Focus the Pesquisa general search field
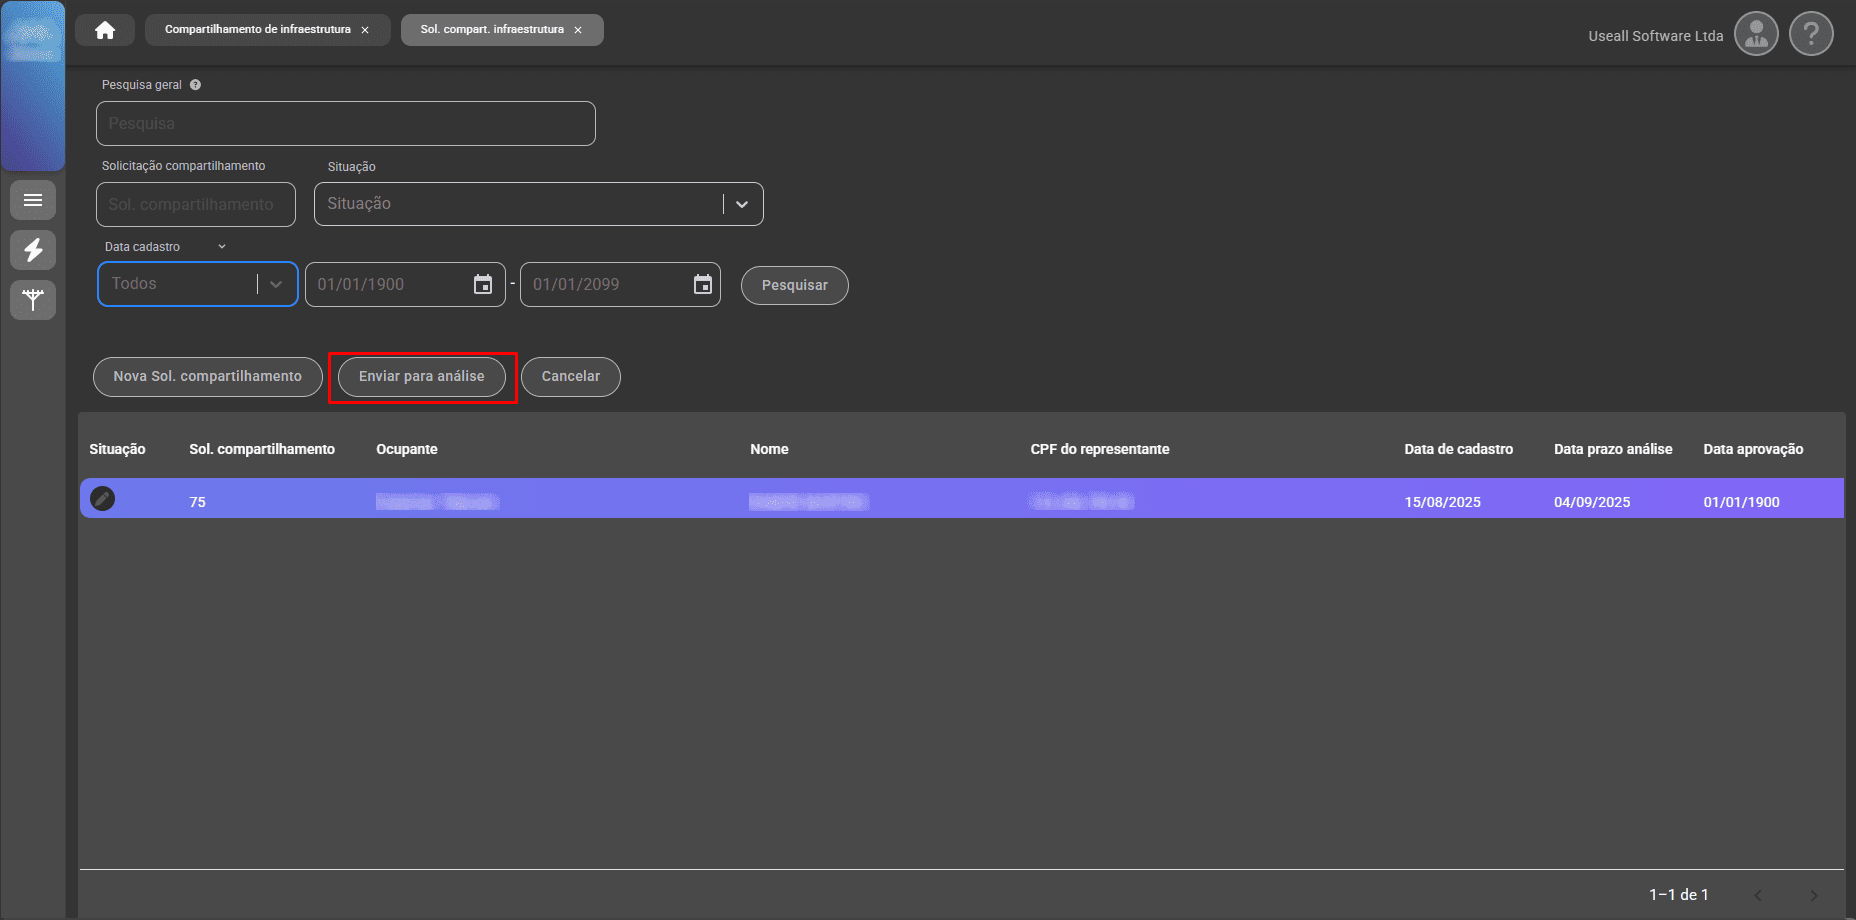The height and width of the screenshot is (920, 1856). 345,124
